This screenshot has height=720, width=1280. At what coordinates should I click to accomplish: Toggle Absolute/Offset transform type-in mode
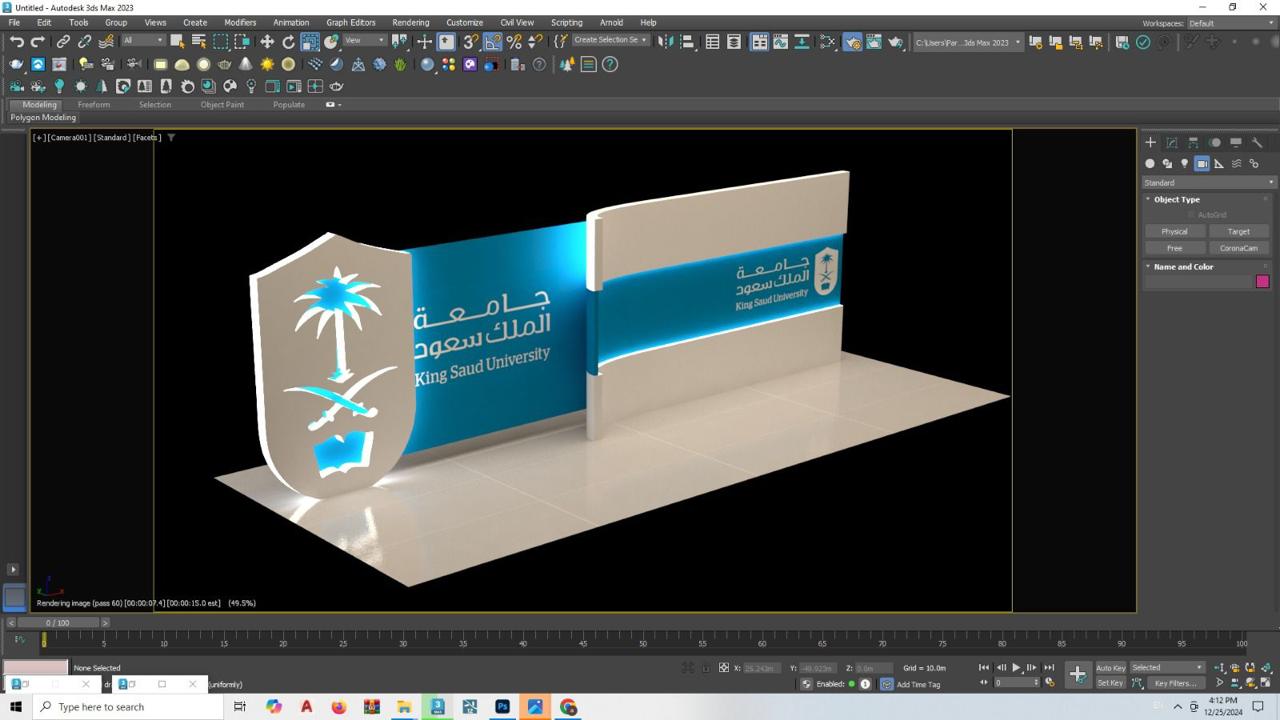click(724, 668)
